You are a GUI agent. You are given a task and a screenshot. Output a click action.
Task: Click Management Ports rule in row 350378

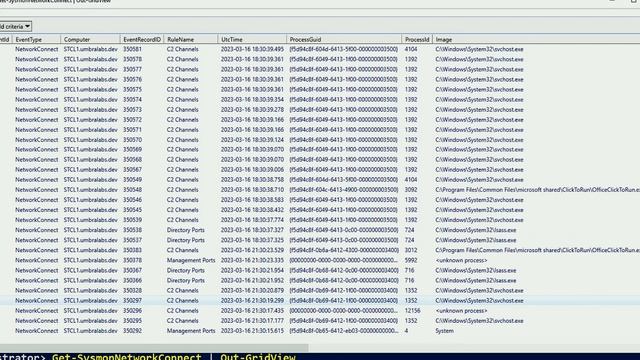click(x=191, y=260)
